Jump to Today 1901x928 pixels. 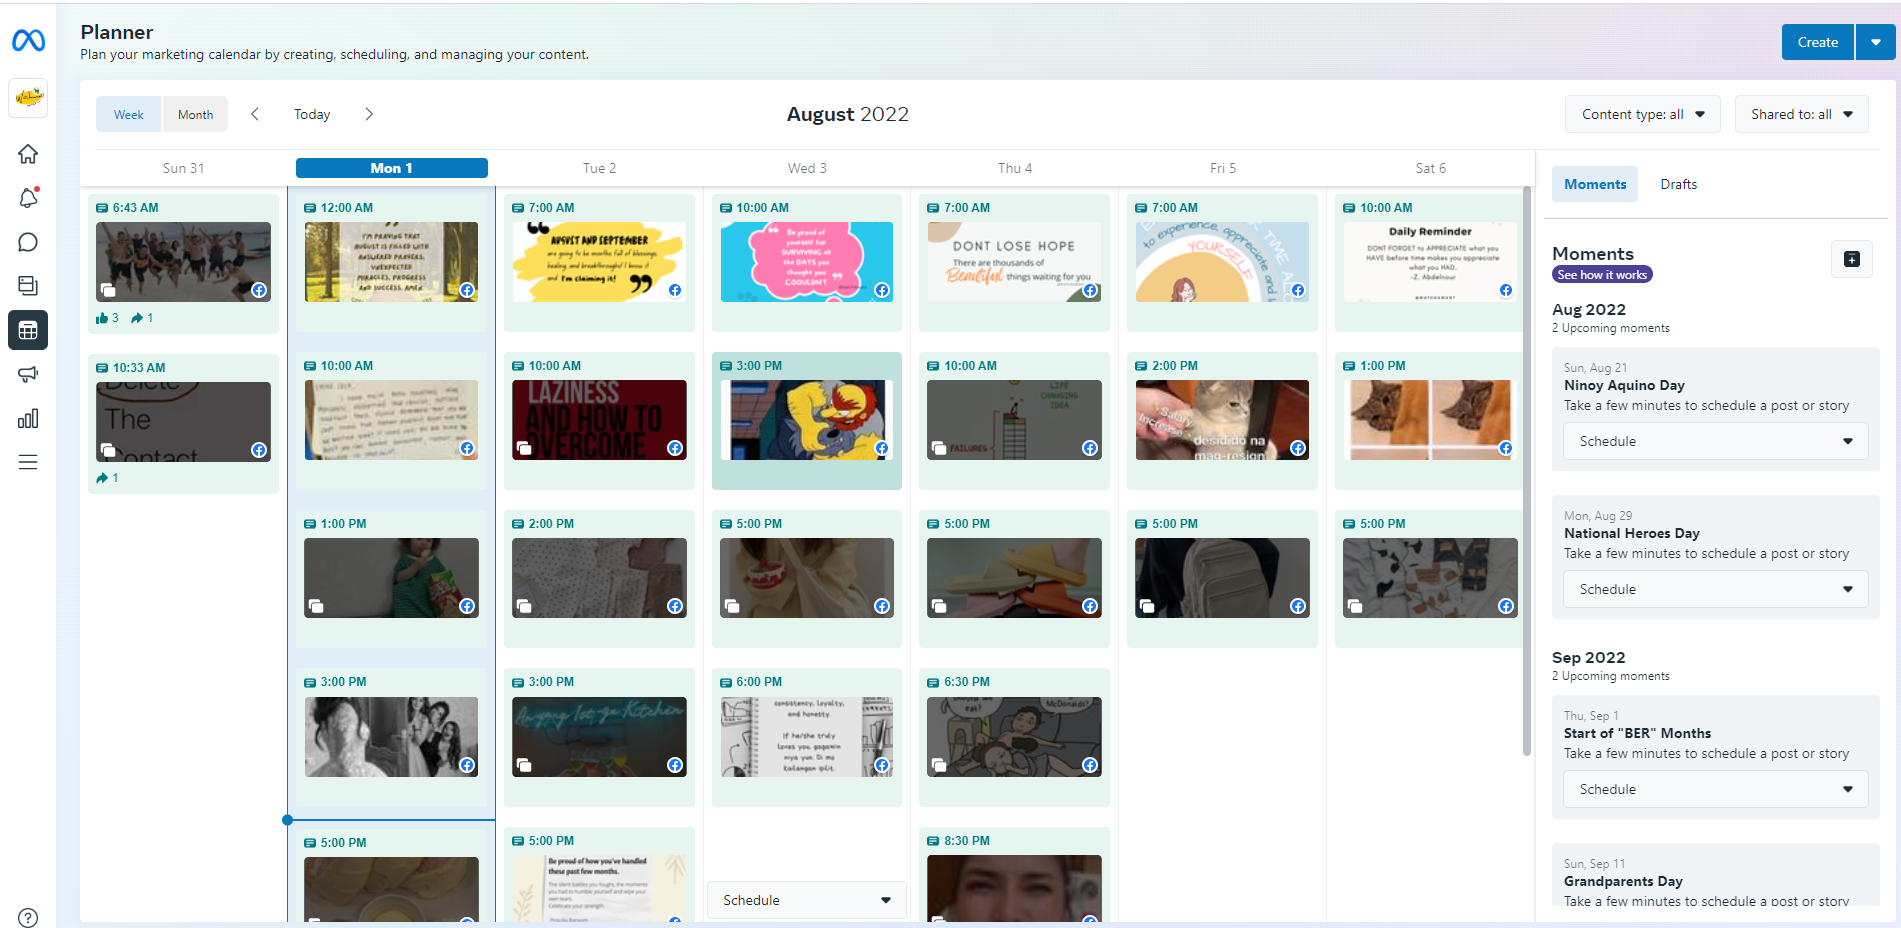tap(312, 114)
